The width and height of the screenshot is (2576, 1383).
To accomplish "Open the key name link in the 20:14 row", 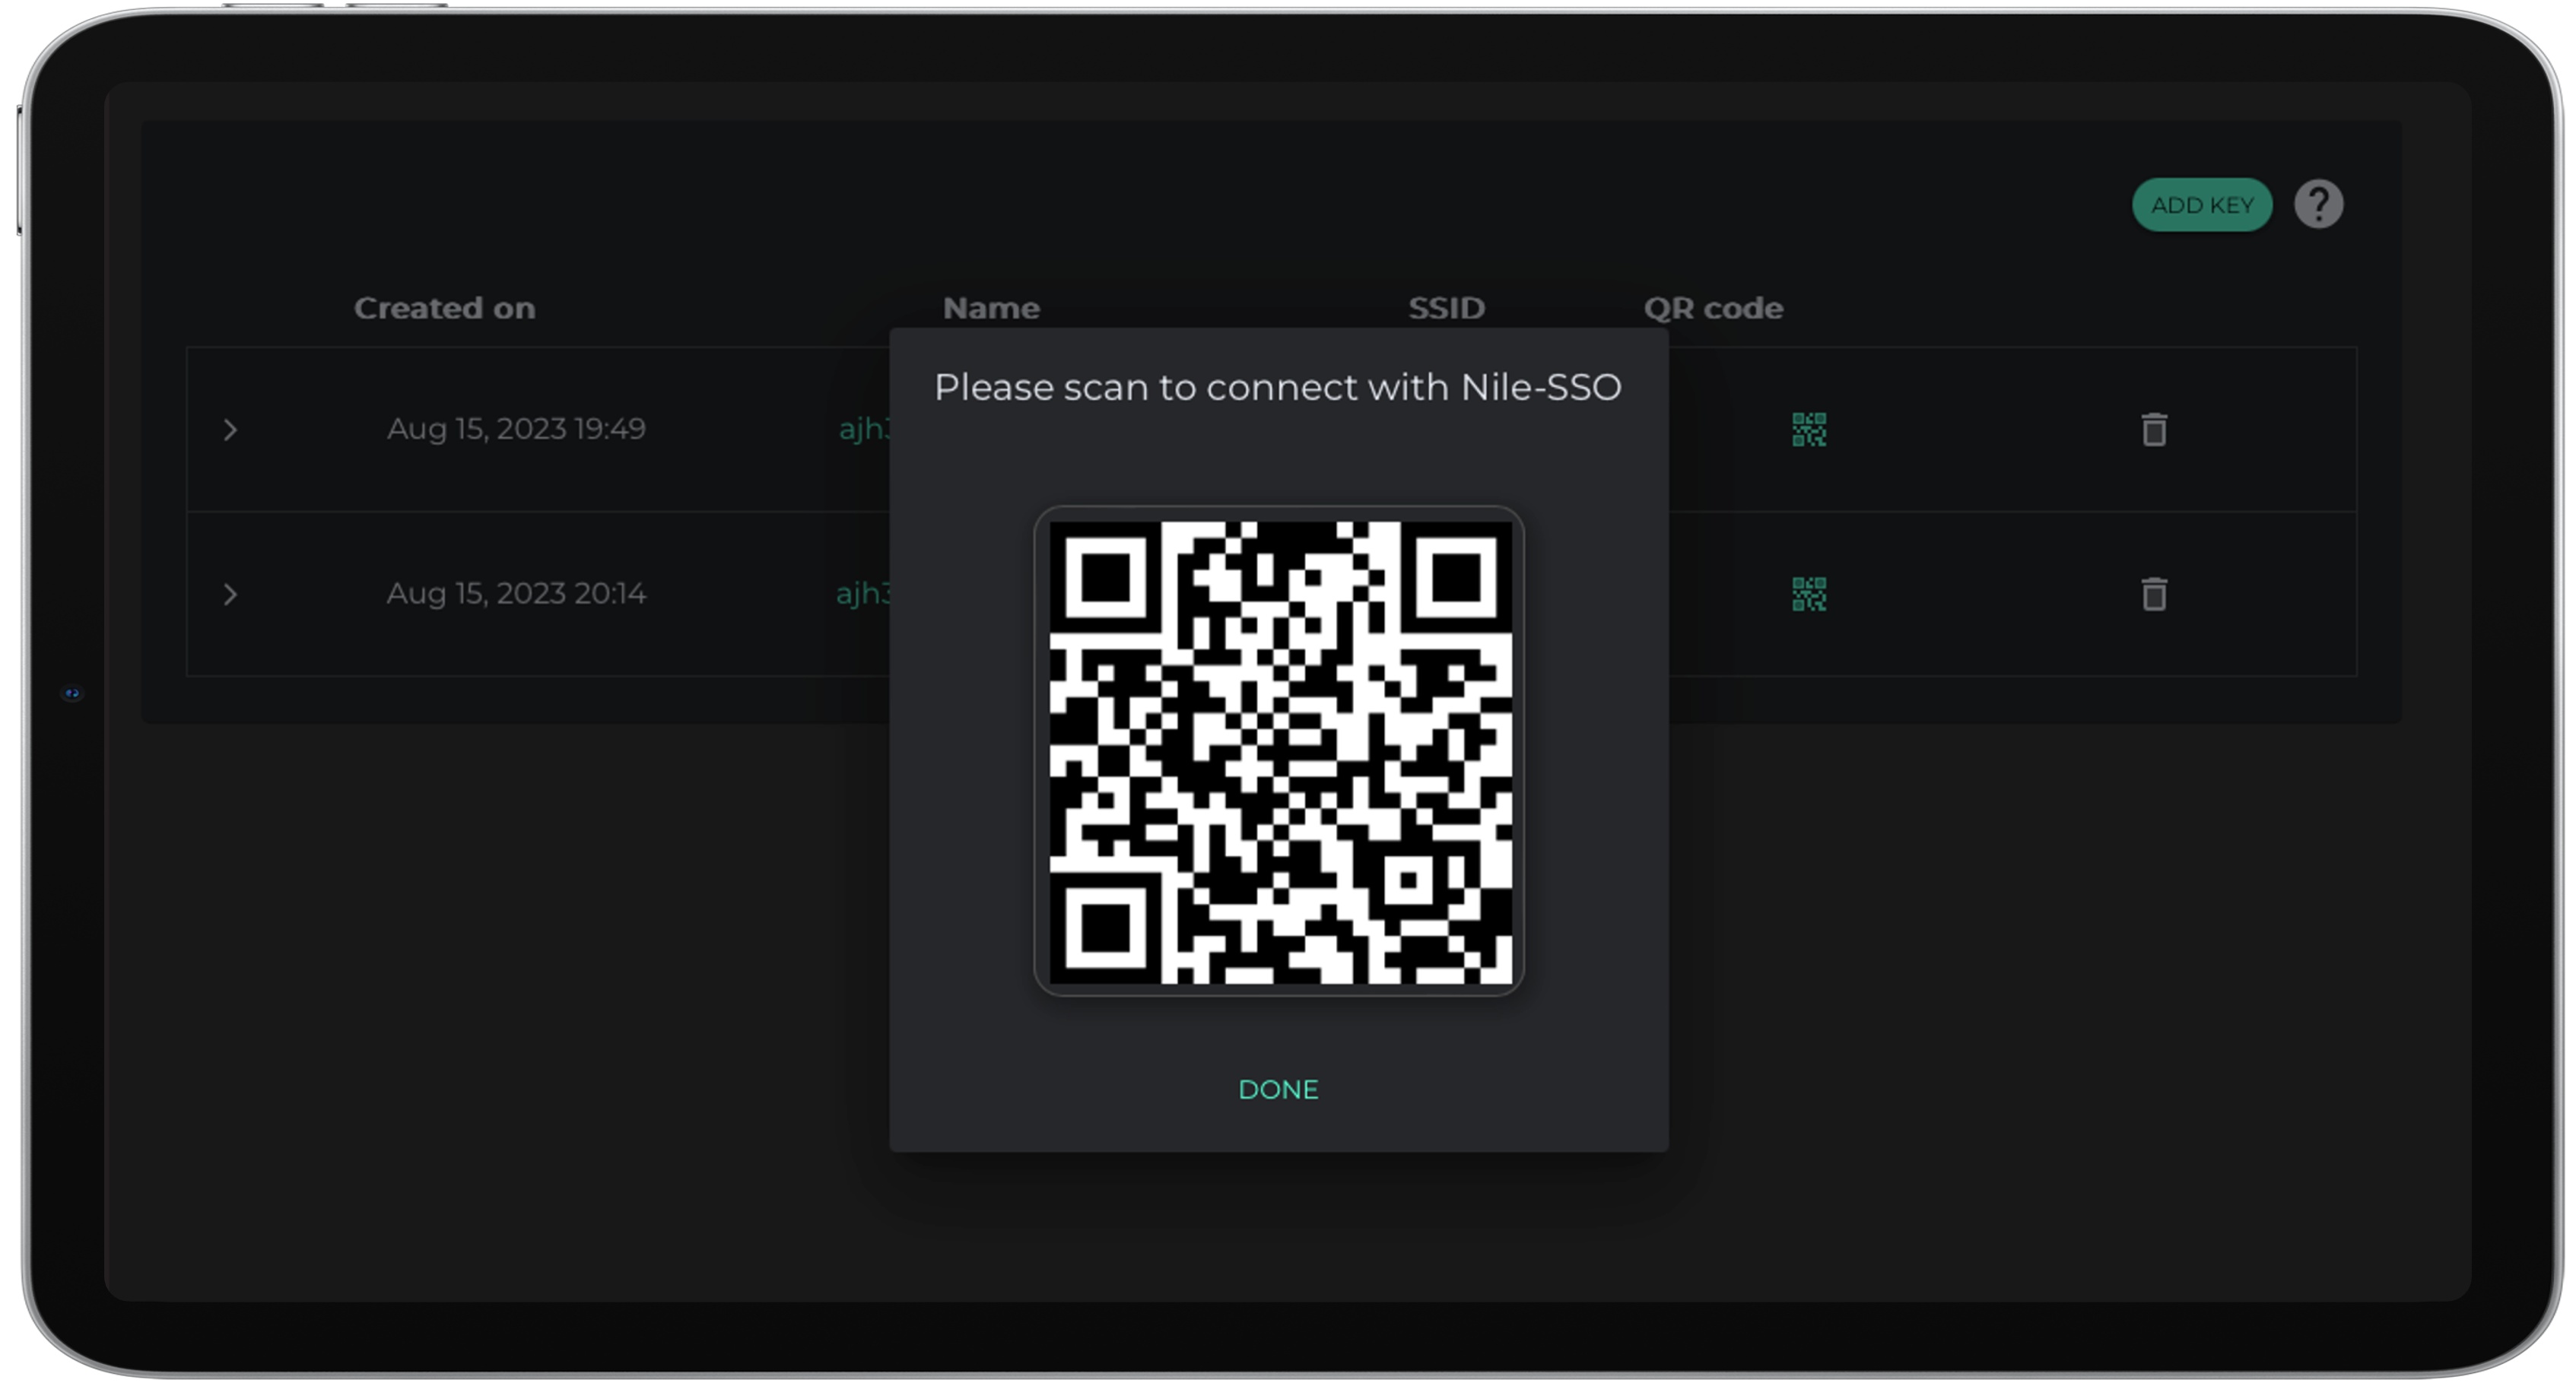I will (862, 594).
